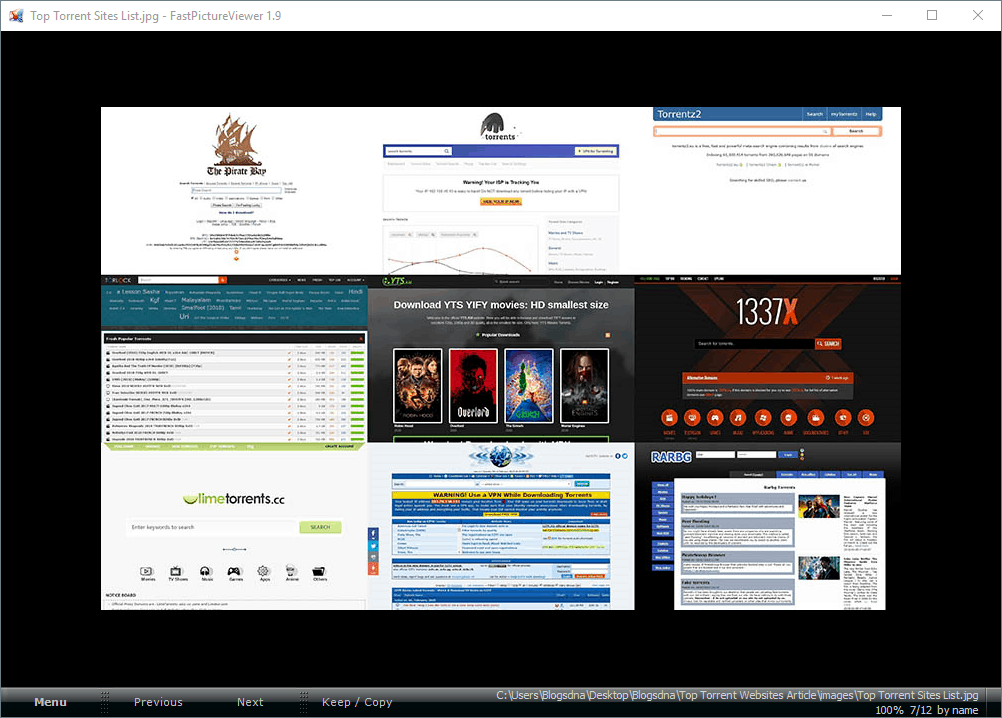Viewport: 1002px width, 718px height.
Task: Click the 1337X Games controller circle icon
Action: pyautogui.click(x=715, y=418)
